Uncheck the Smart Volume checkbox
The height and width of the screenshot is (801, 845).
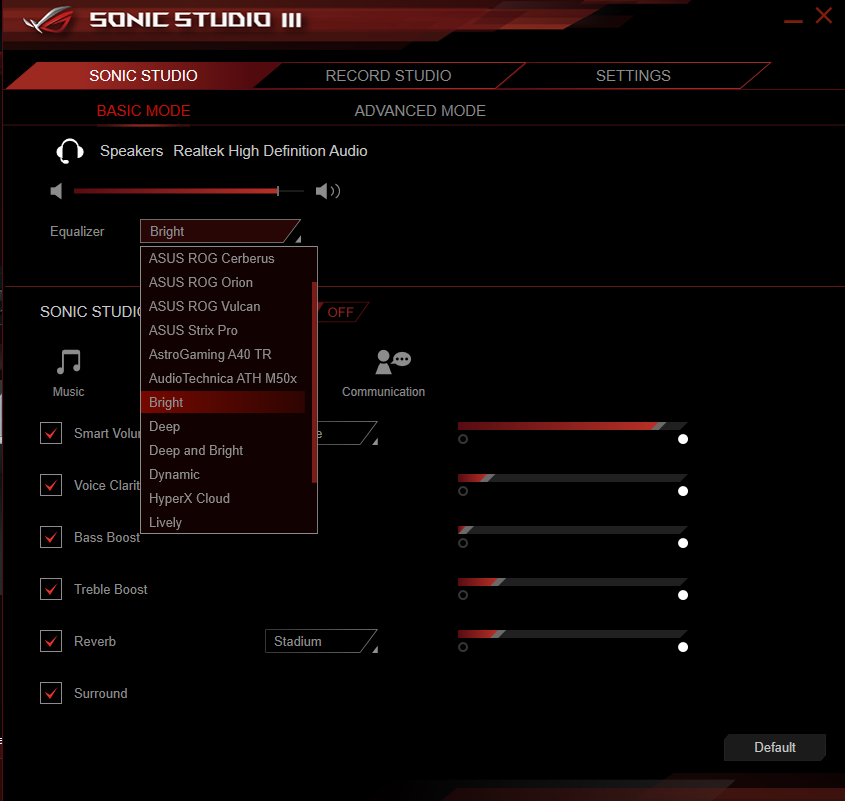pos(51,433)
